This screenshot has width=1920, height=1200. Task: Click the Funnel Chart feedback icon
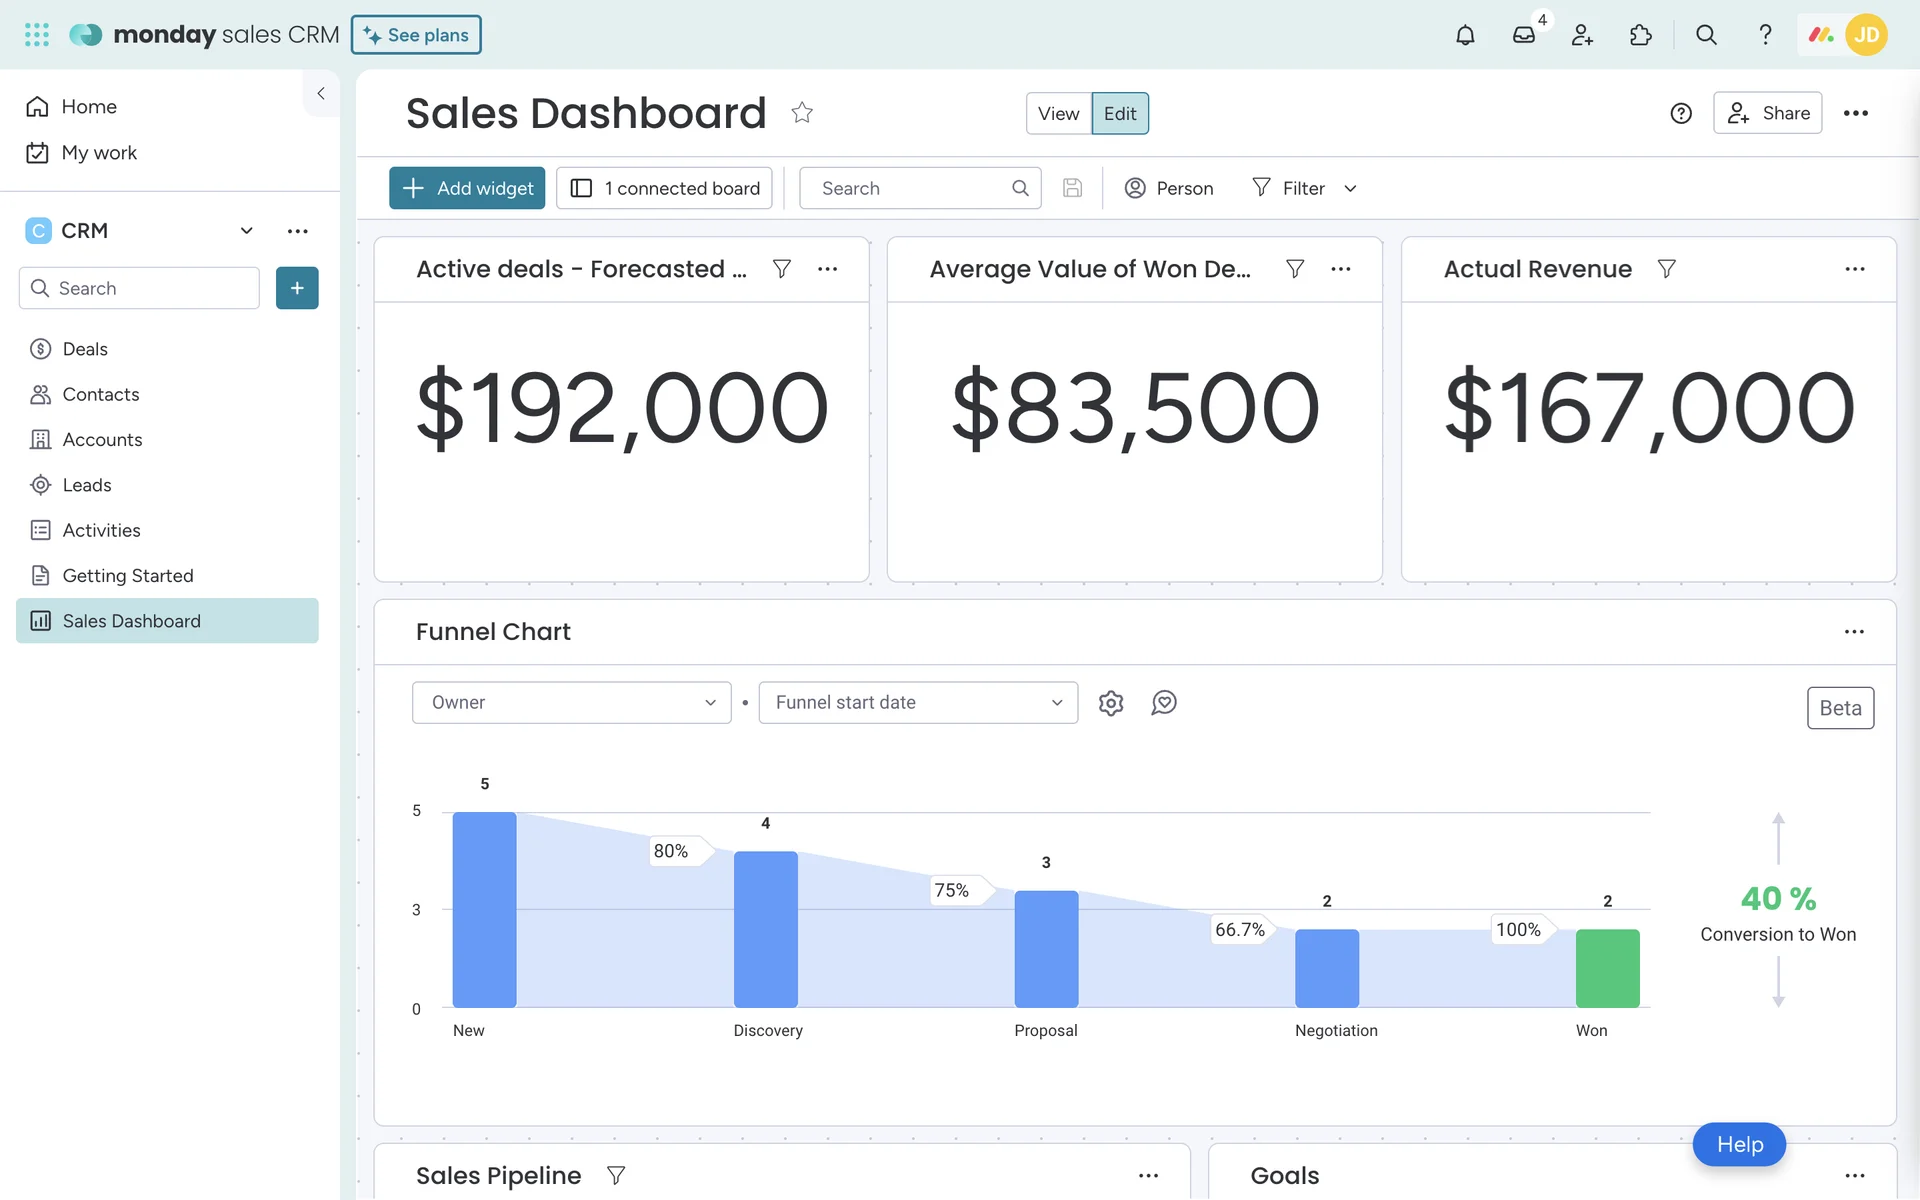tap(1164, 703)
